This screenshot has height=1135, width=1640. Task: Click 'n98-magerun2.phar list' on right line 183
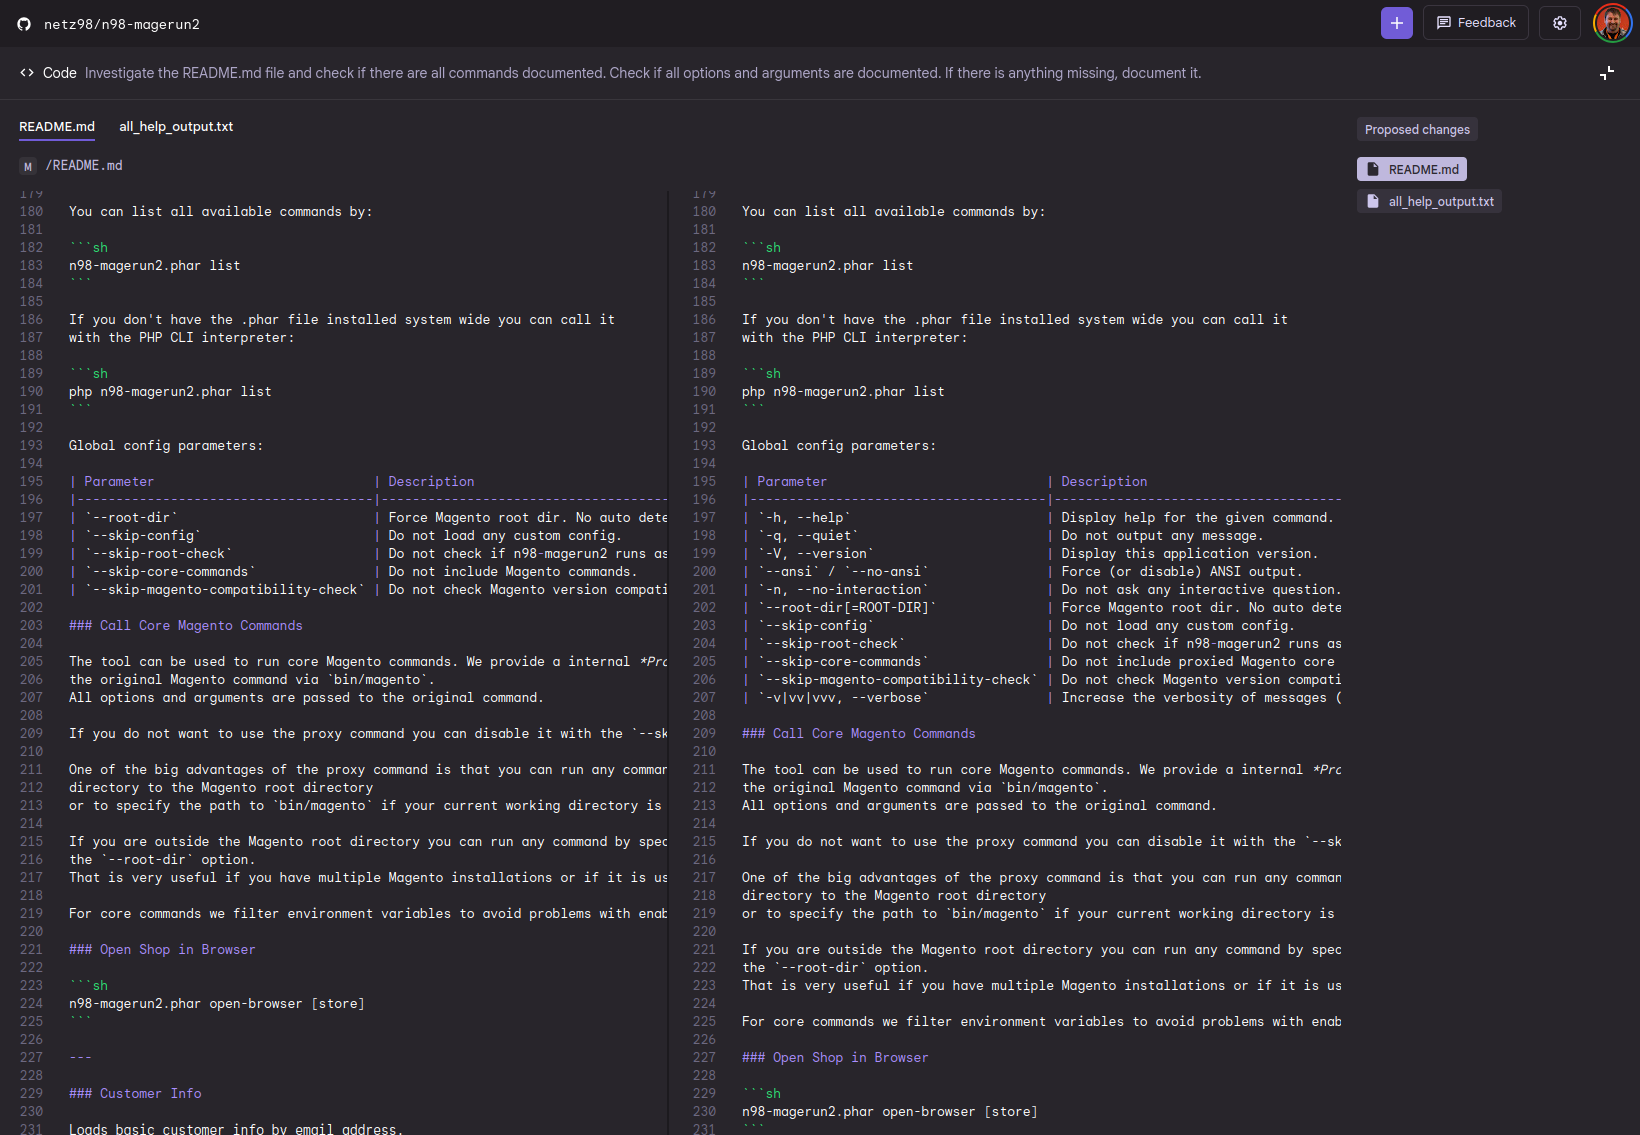pos(827,266)
